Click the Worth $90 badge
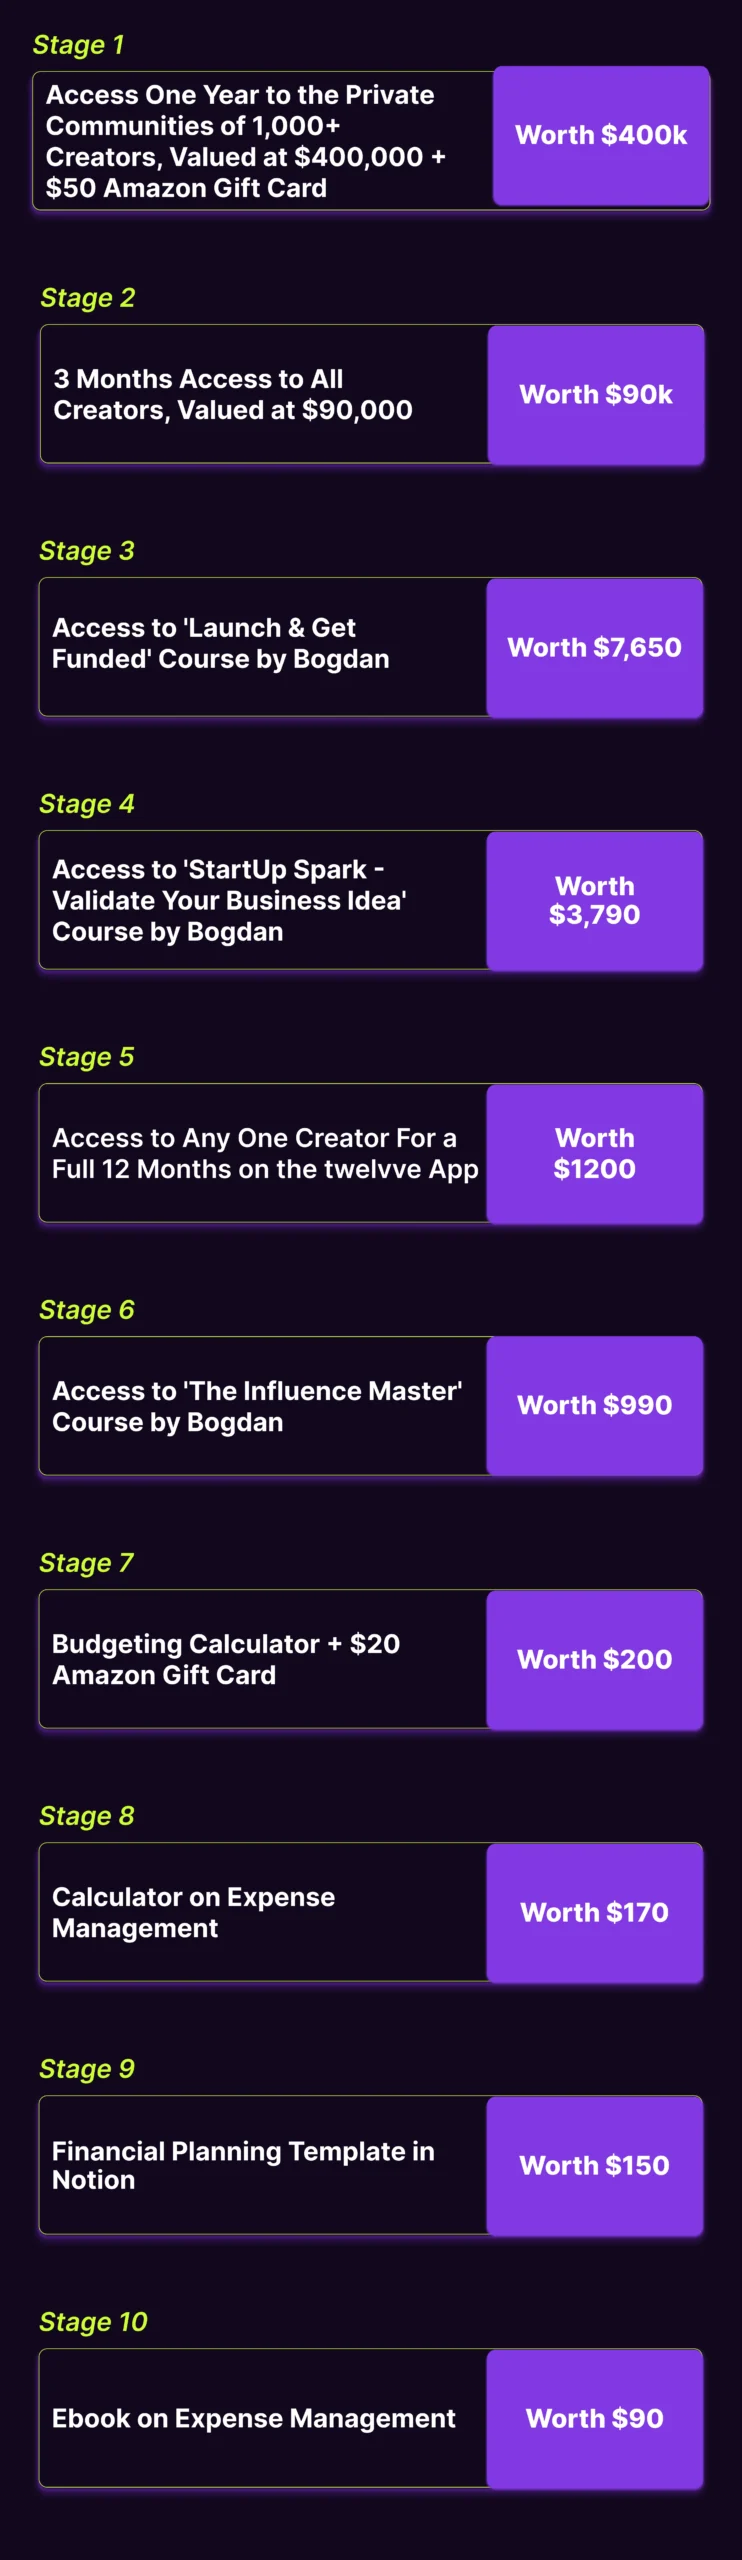The width and height of the screenshot is (742, 2560). [595, 2418]
